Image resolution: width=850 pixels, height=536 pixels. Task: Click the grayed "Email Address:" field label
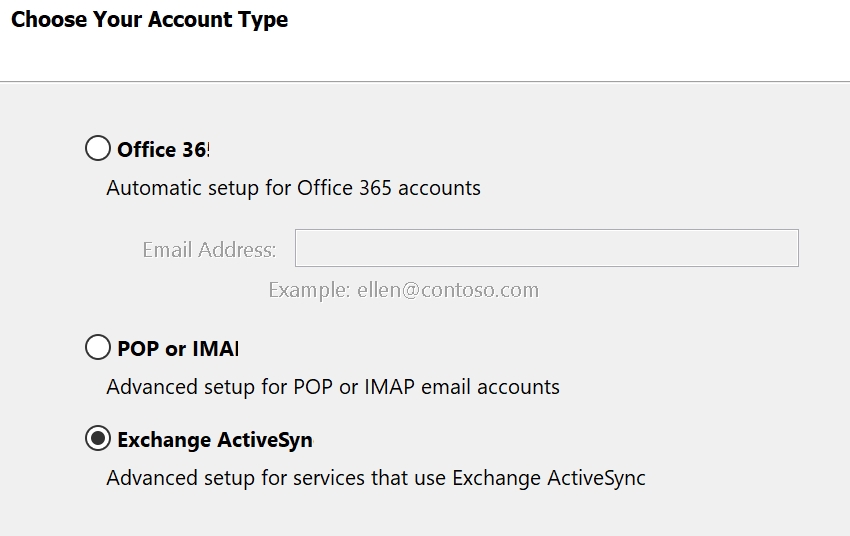coord(209,250)
